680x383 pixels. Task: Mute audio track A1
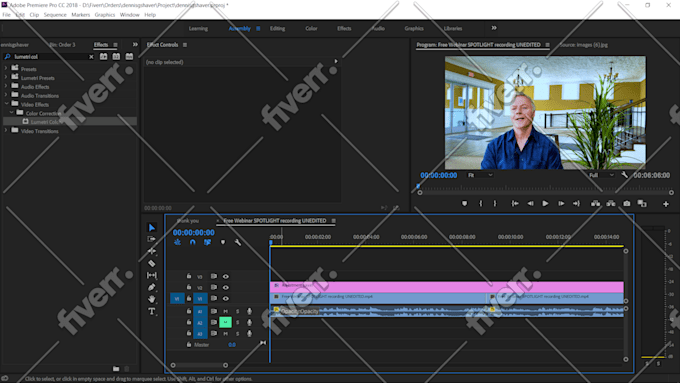tap(226, 311)
